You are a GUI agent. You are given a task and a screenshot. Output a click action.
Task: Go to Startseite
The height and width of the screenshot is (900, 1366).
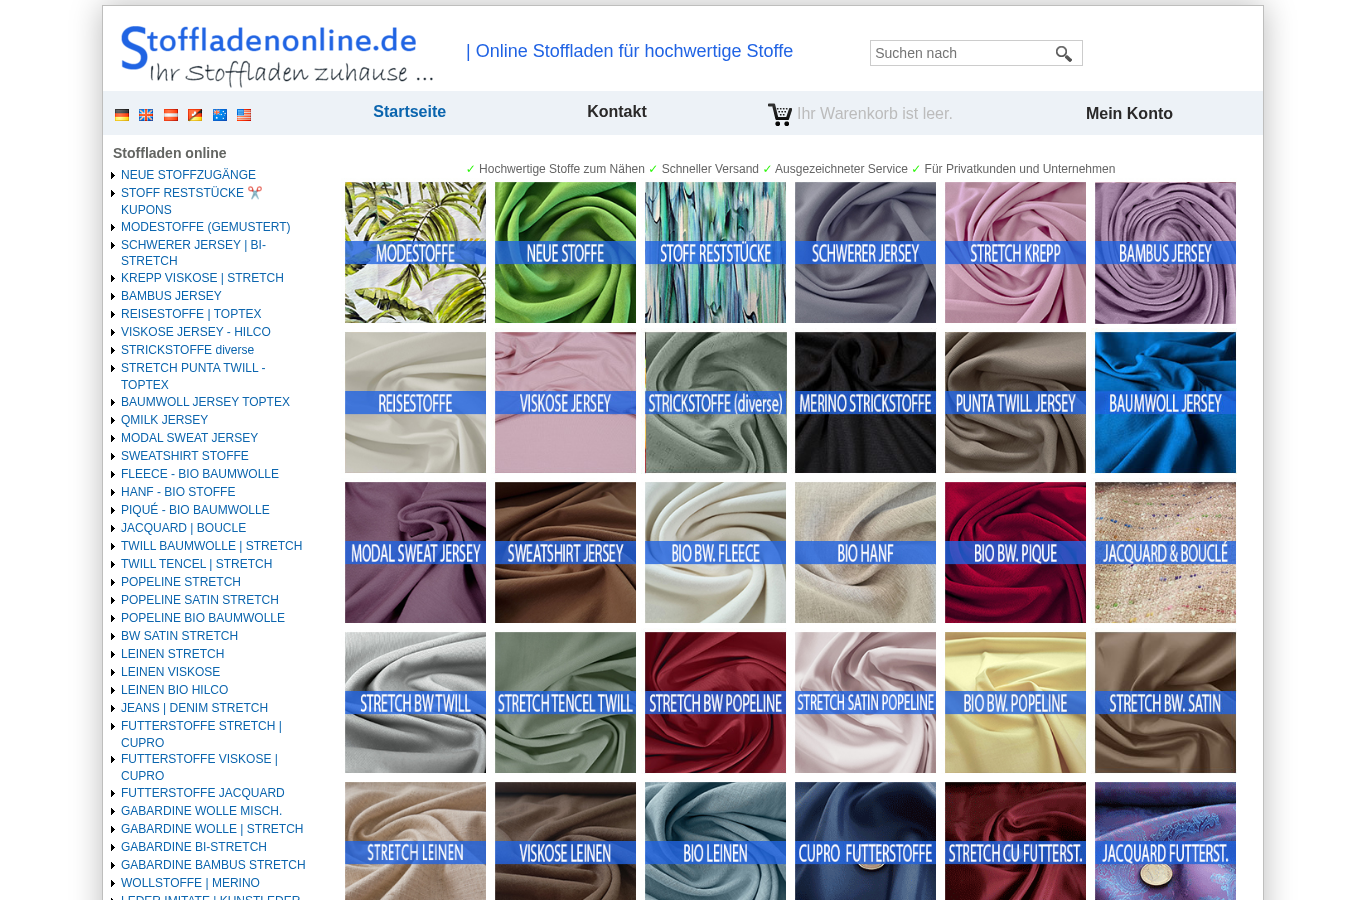[409, 112]
